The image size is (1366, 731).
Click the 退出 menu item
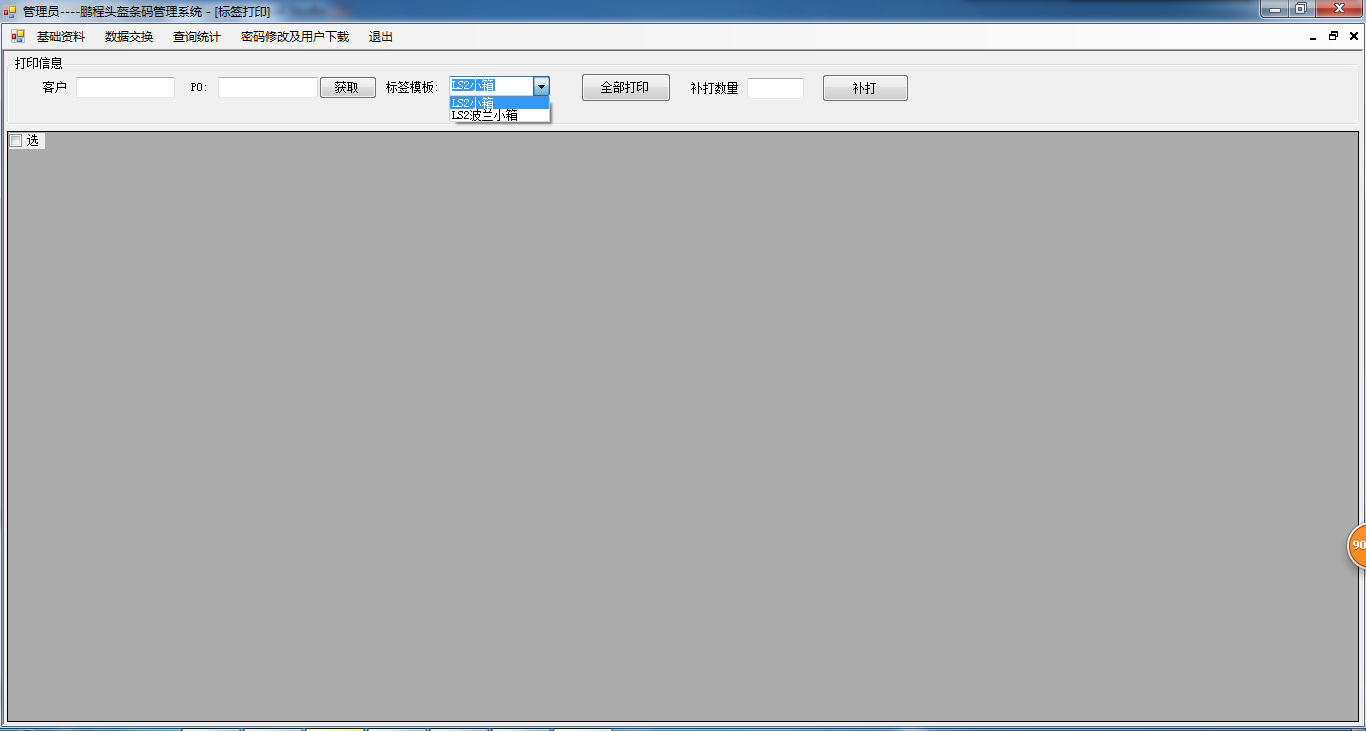pos(381,37)
